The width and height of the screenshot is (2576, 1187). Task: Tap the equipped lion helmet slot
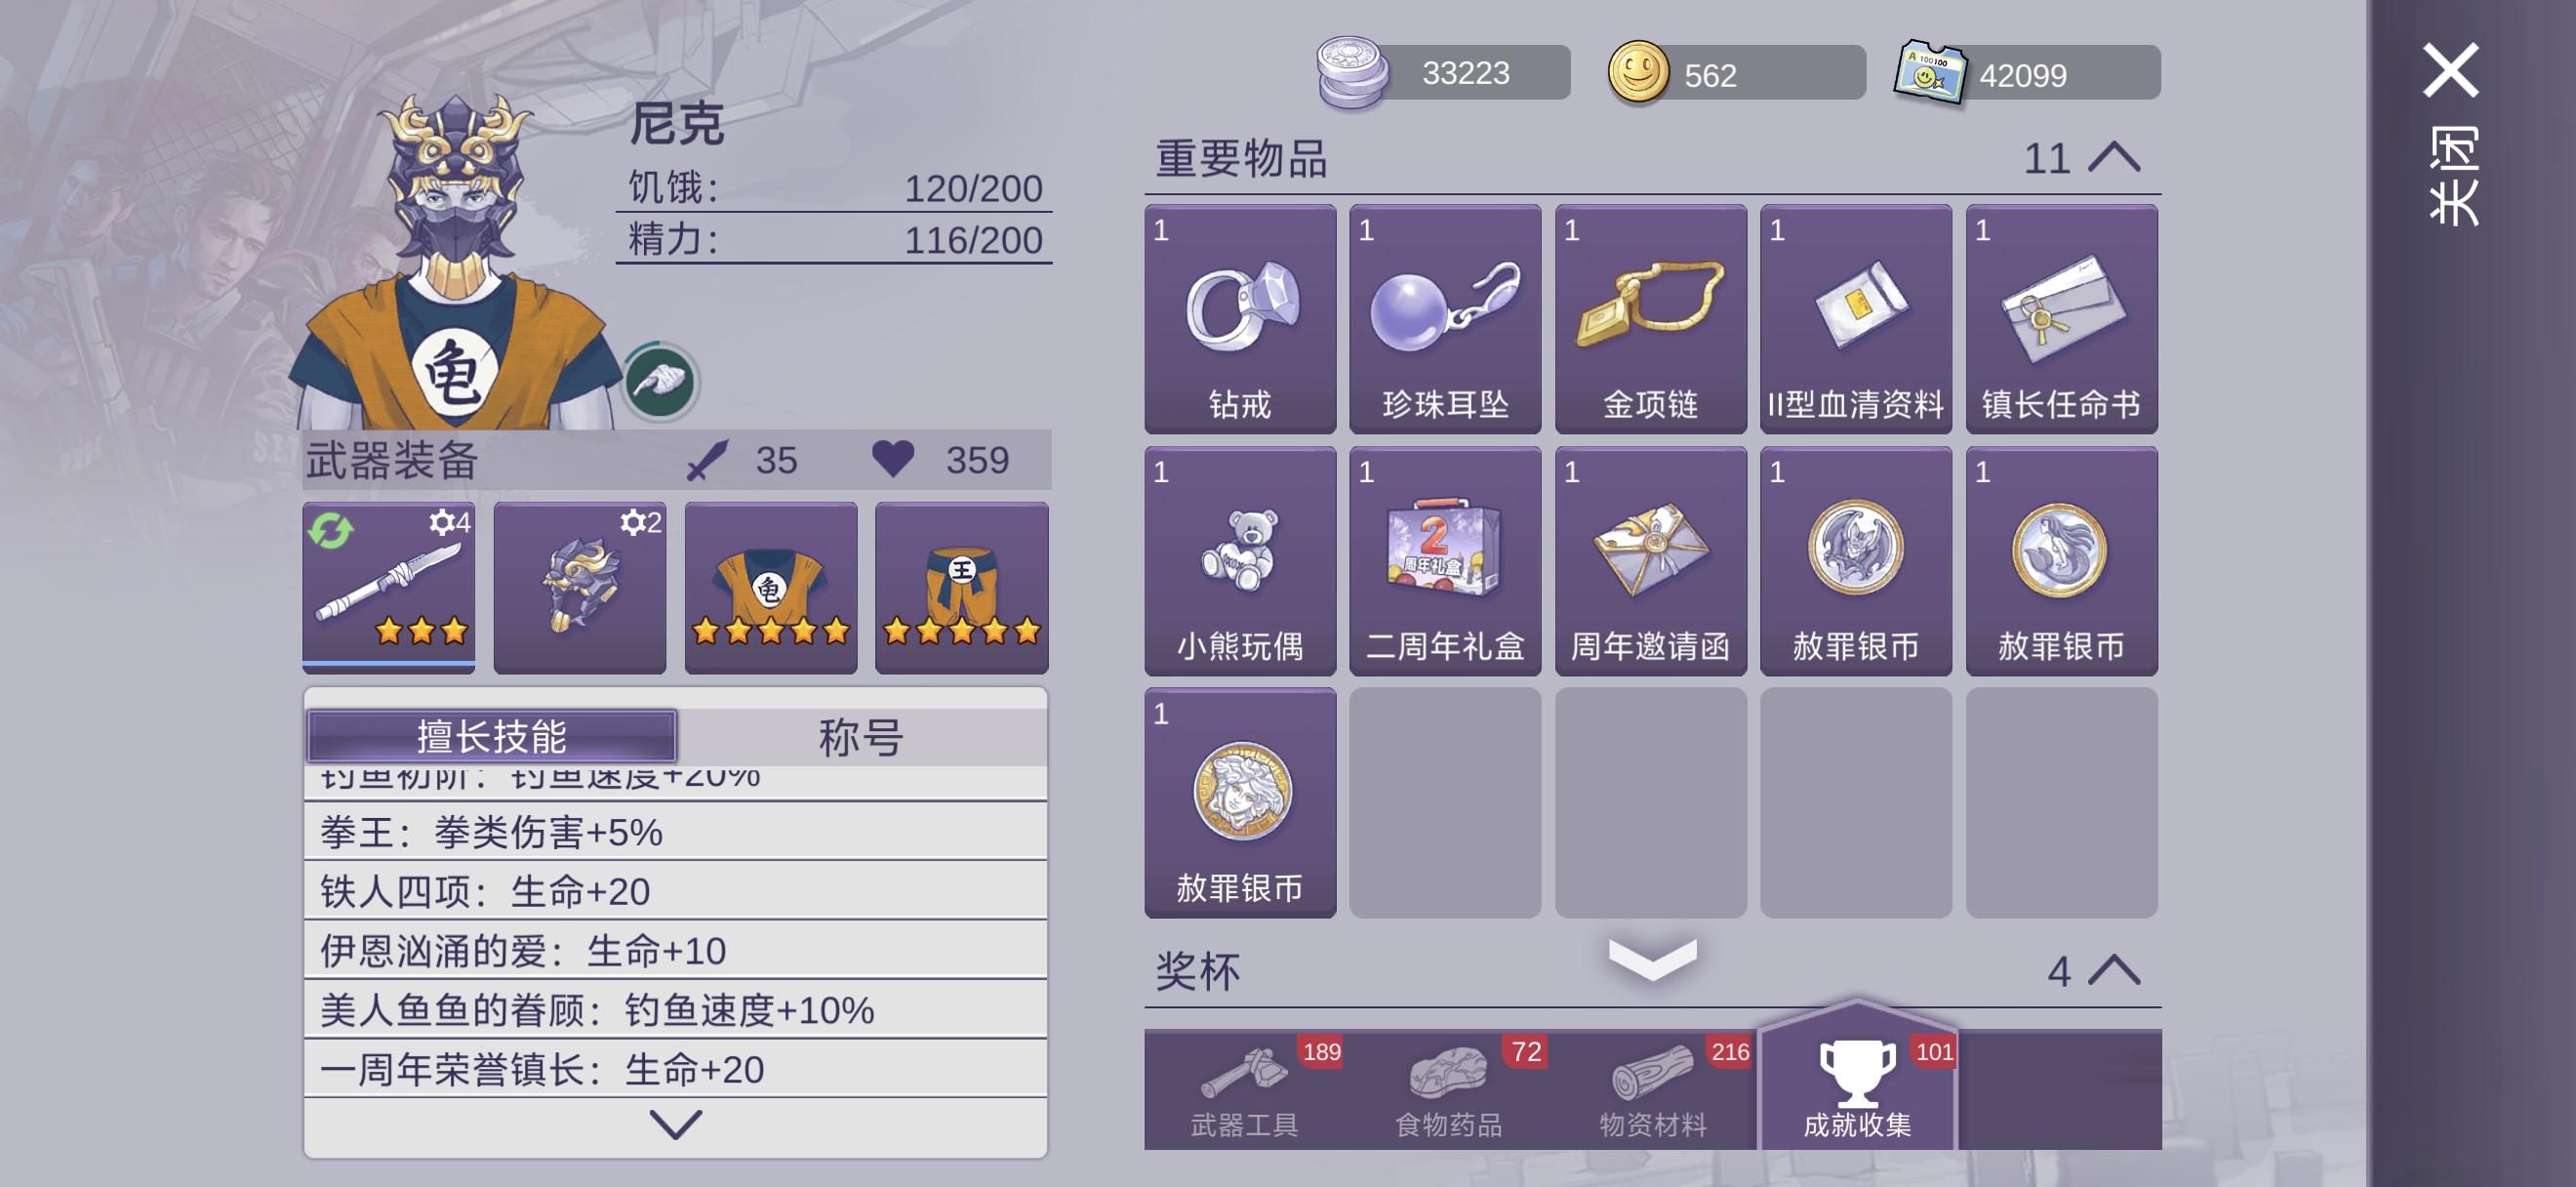click(580, 587)
